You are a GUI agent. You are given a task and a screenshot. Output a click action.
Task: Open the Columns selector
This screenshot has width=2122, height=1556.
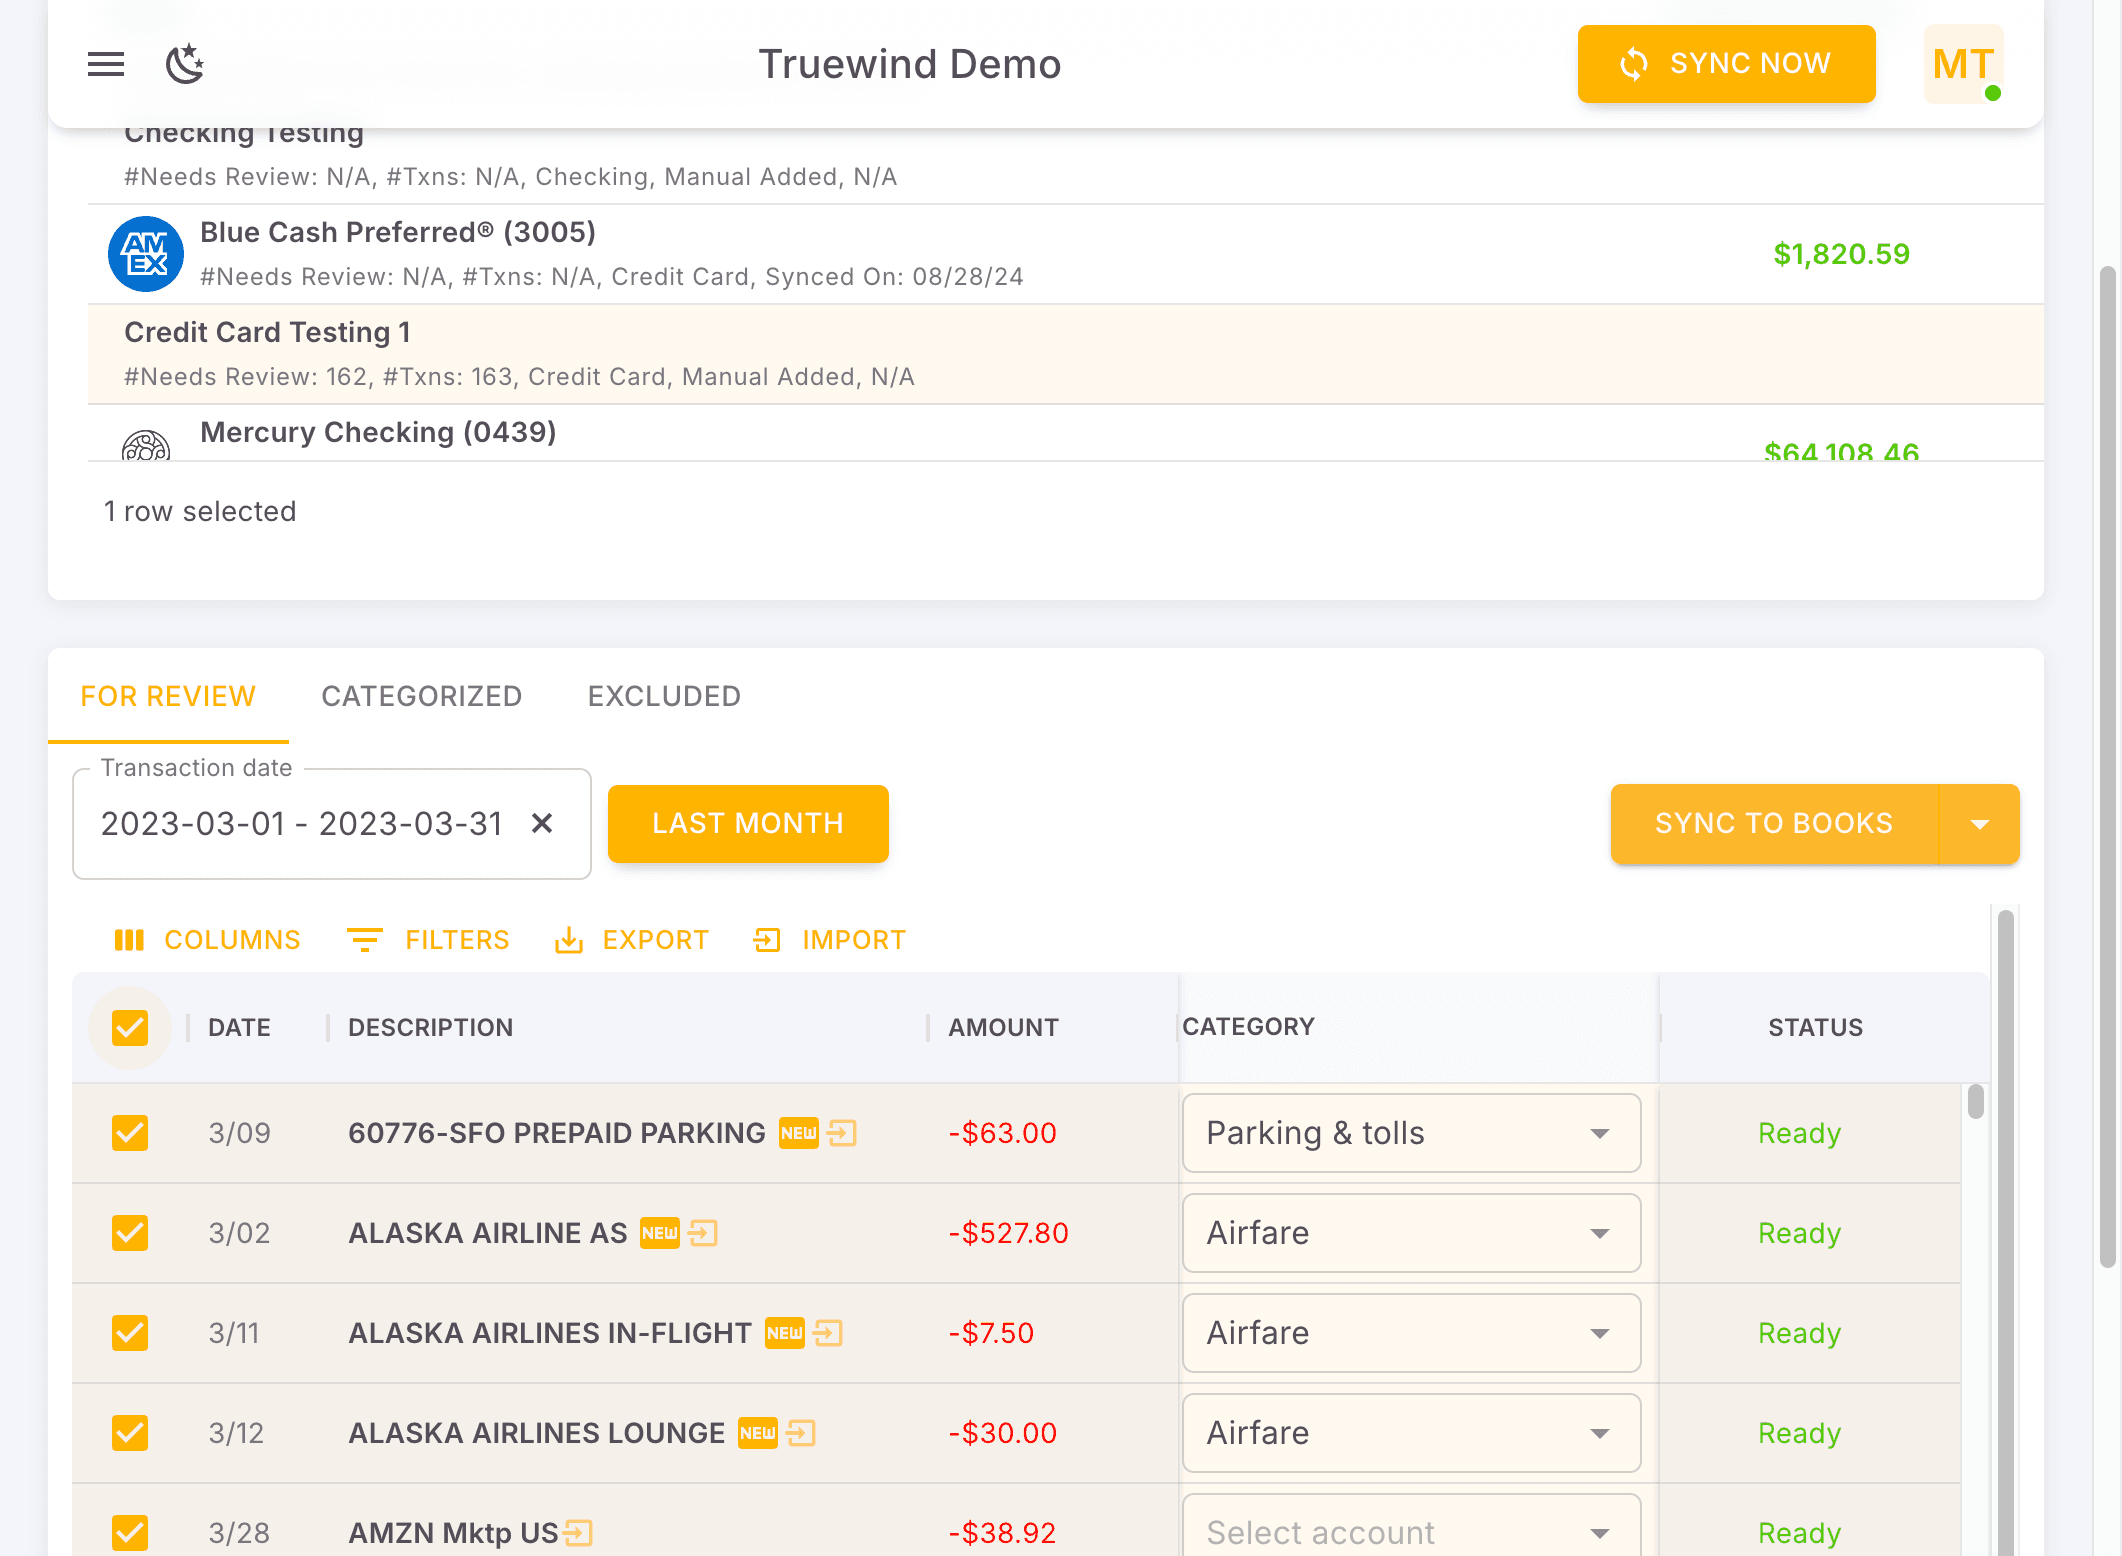click(207, 940)
